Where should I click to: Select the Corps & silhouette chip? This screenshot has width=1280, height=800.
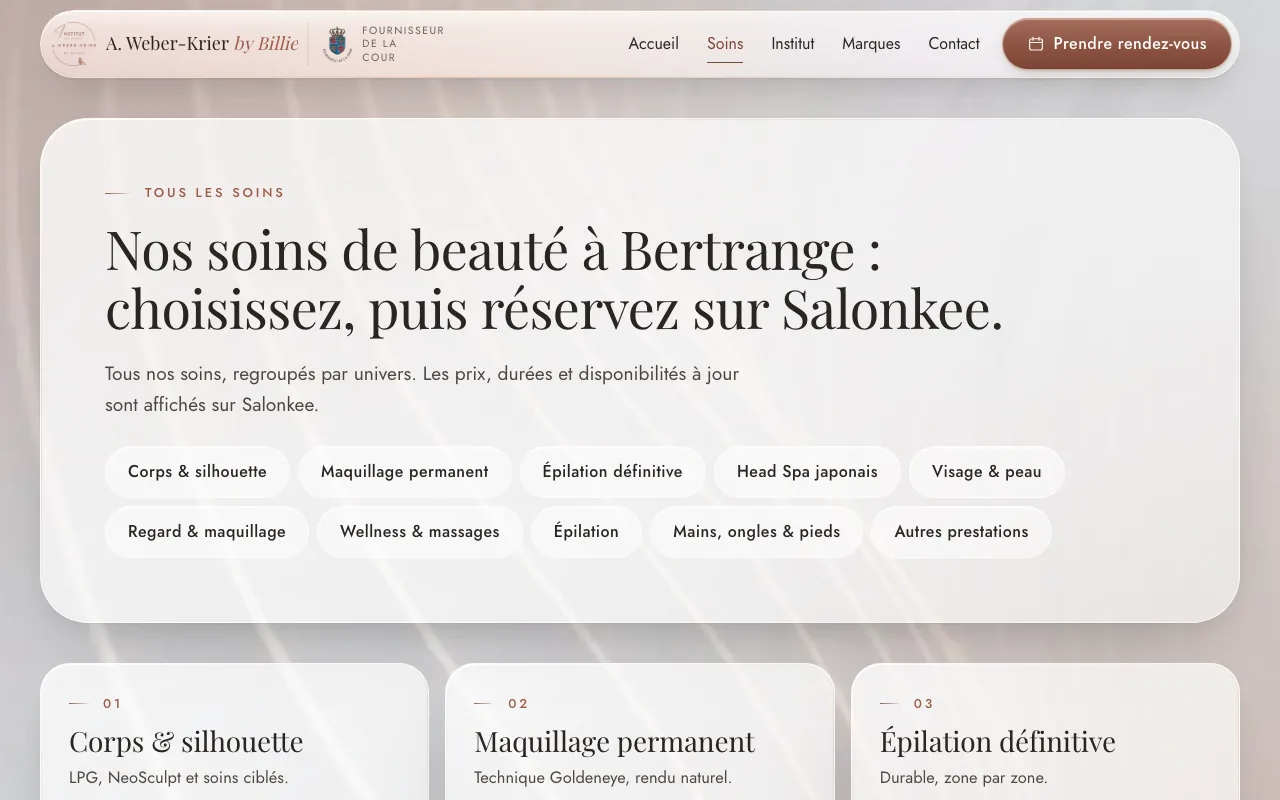[x=197, y=472]
